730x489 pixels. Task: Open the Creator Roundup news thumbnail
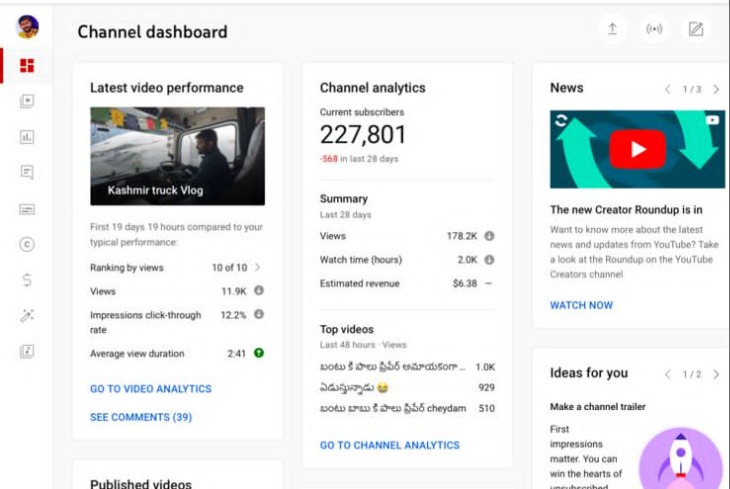pos(637,149)
